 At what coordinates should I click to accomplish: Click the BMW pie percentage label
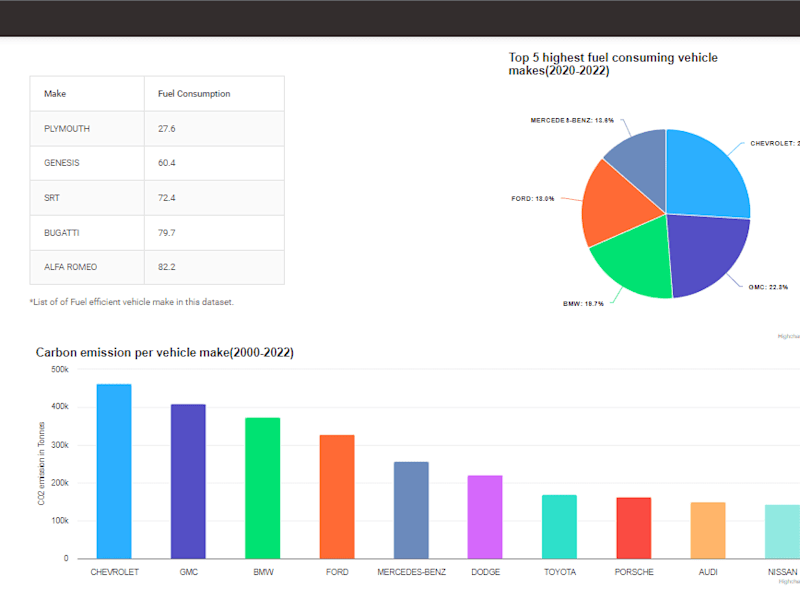click(x=583, y=304)
